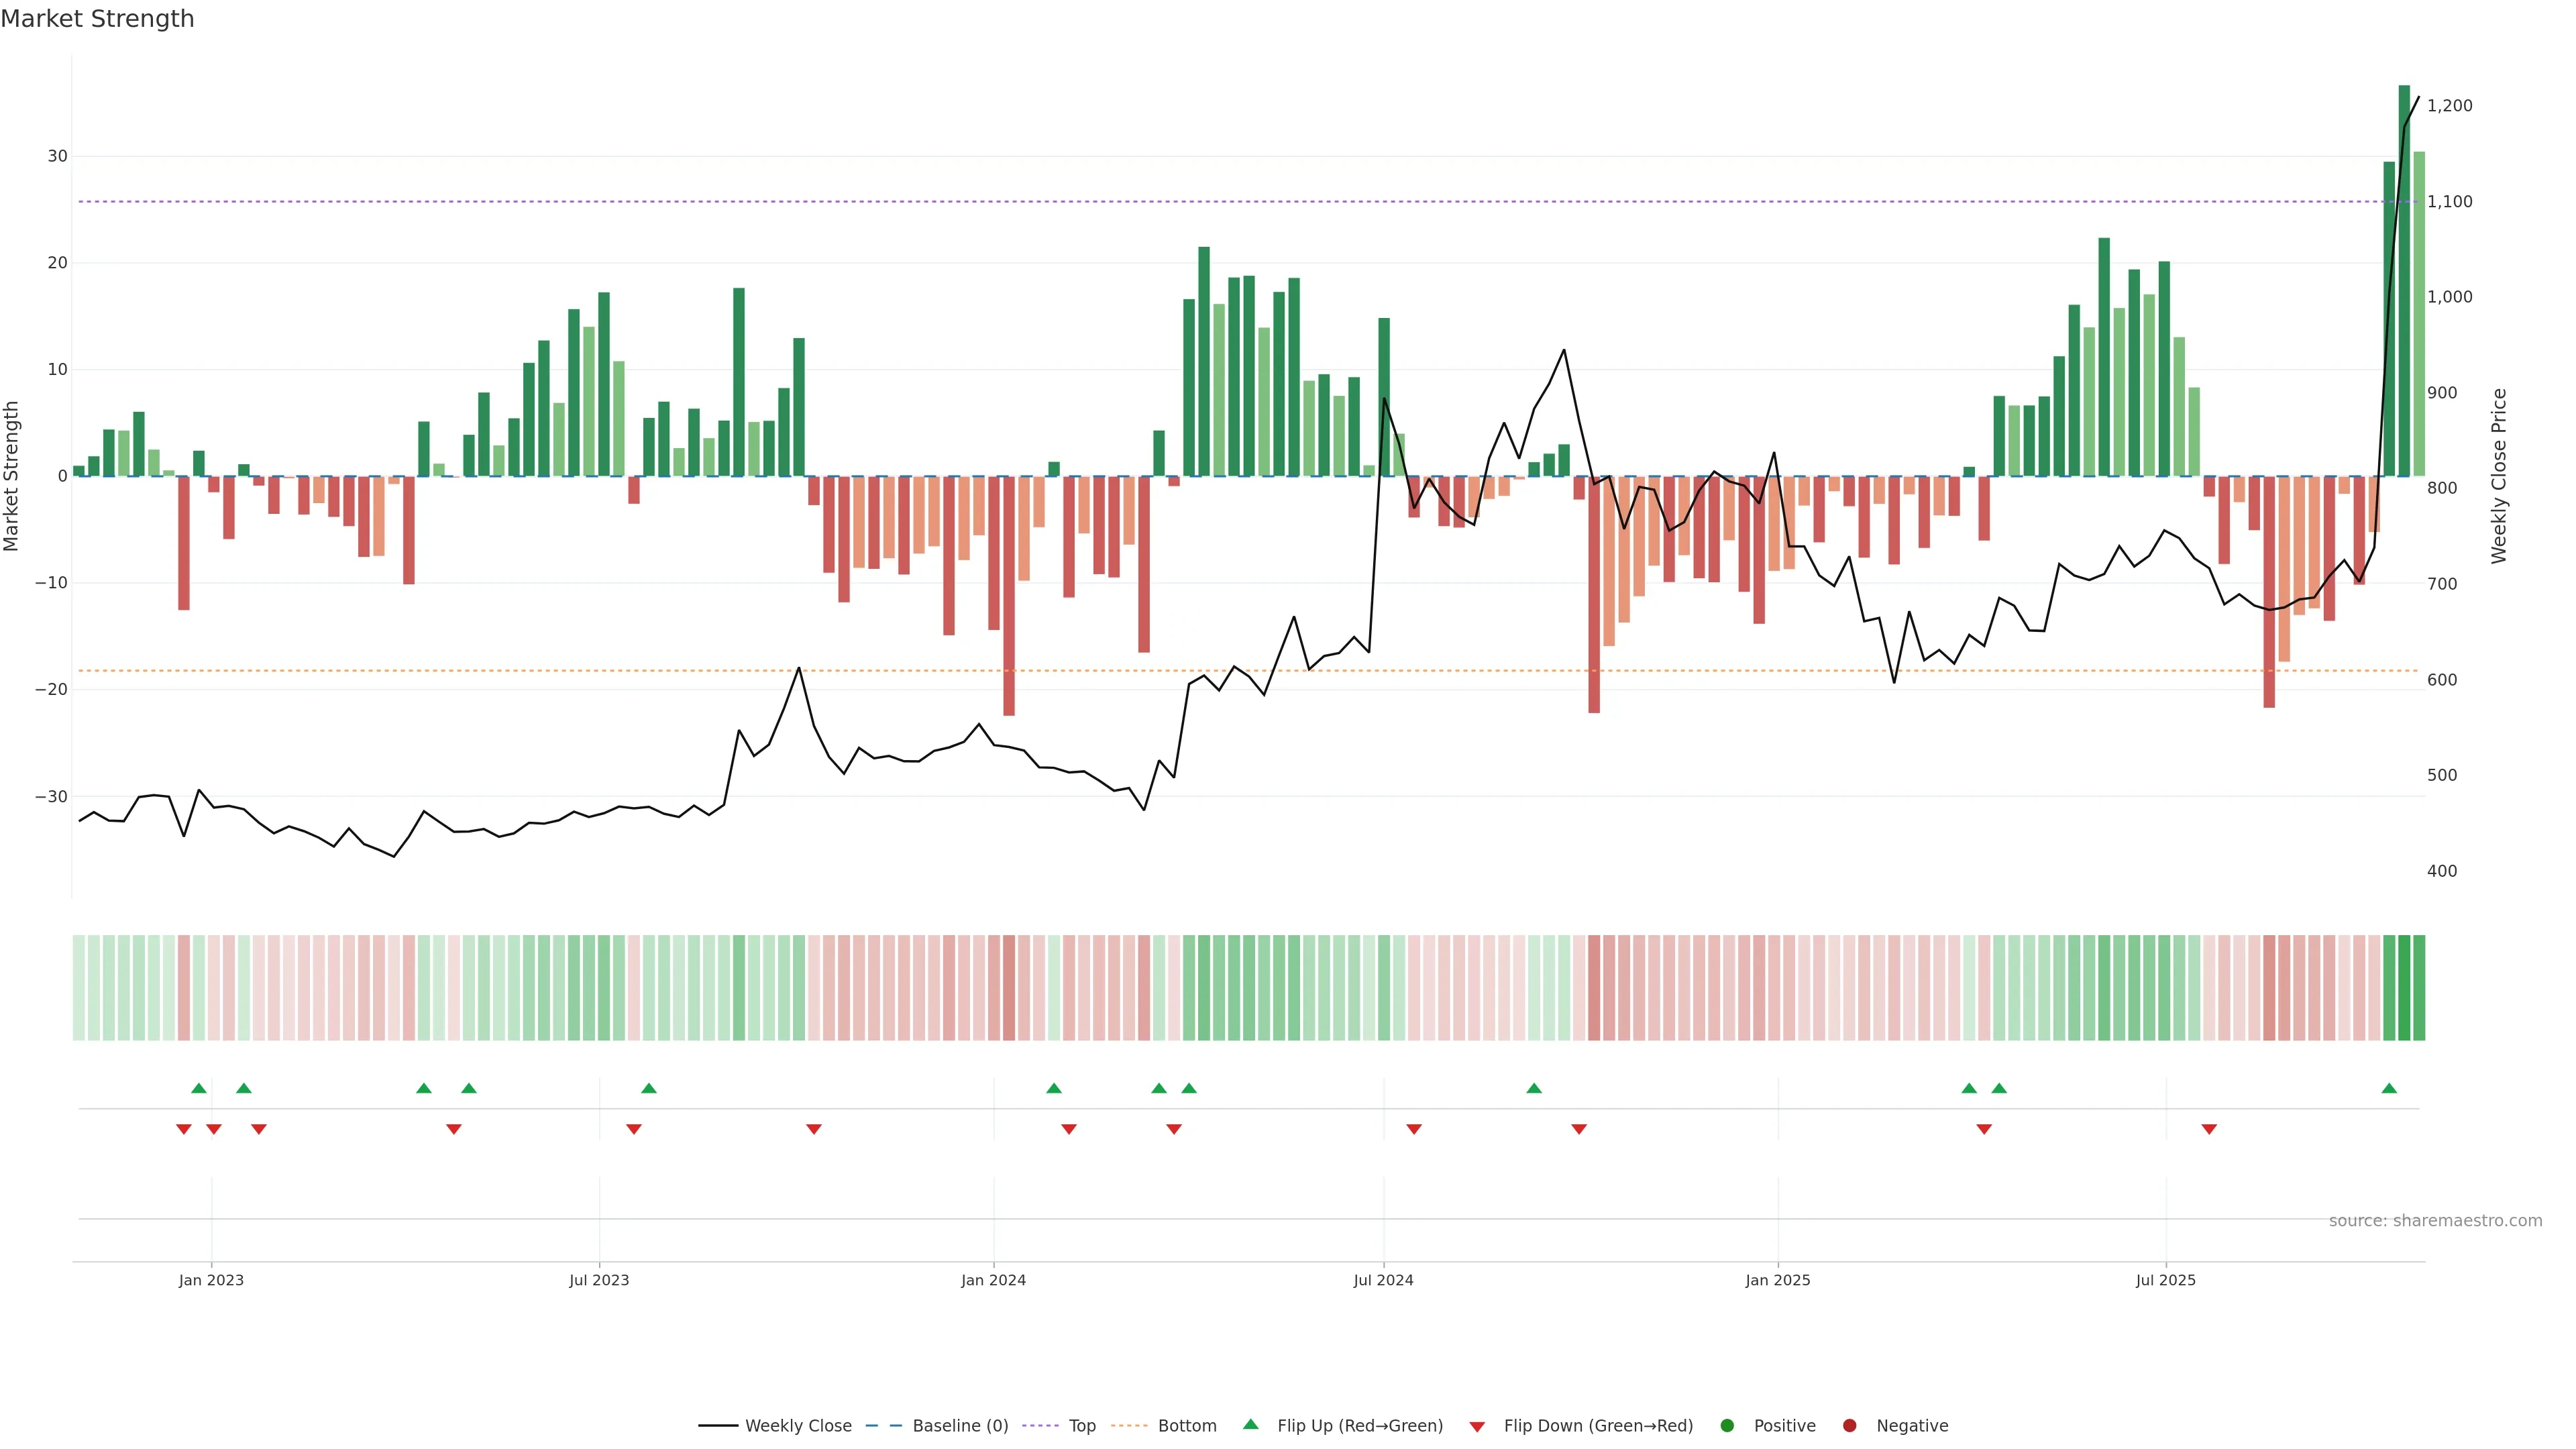Click the first green flip-up triangle marker

199,1088
